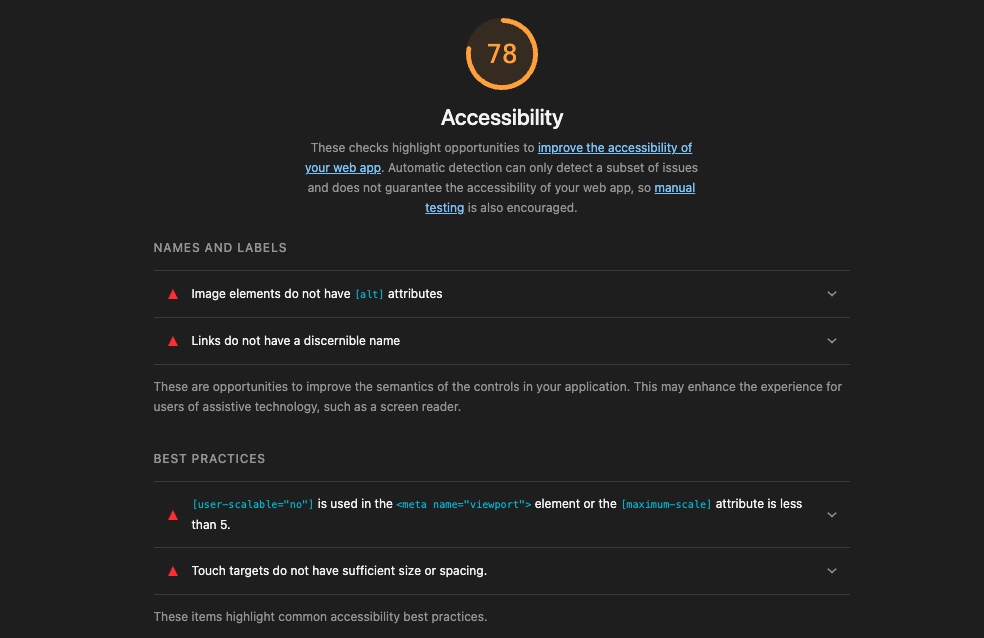Click the warning triangle on the user-scalable audit
This screenshot has width=984, height=638.
click(172, 515)
